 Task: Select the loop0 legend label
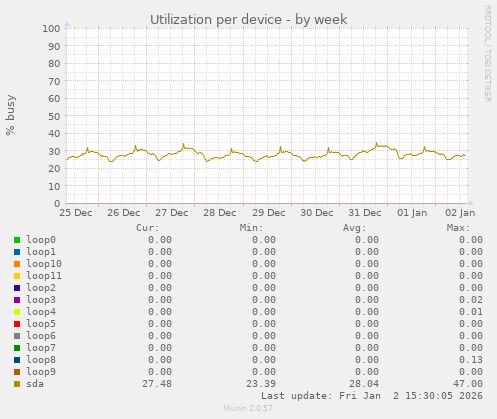tap(41, 240)
